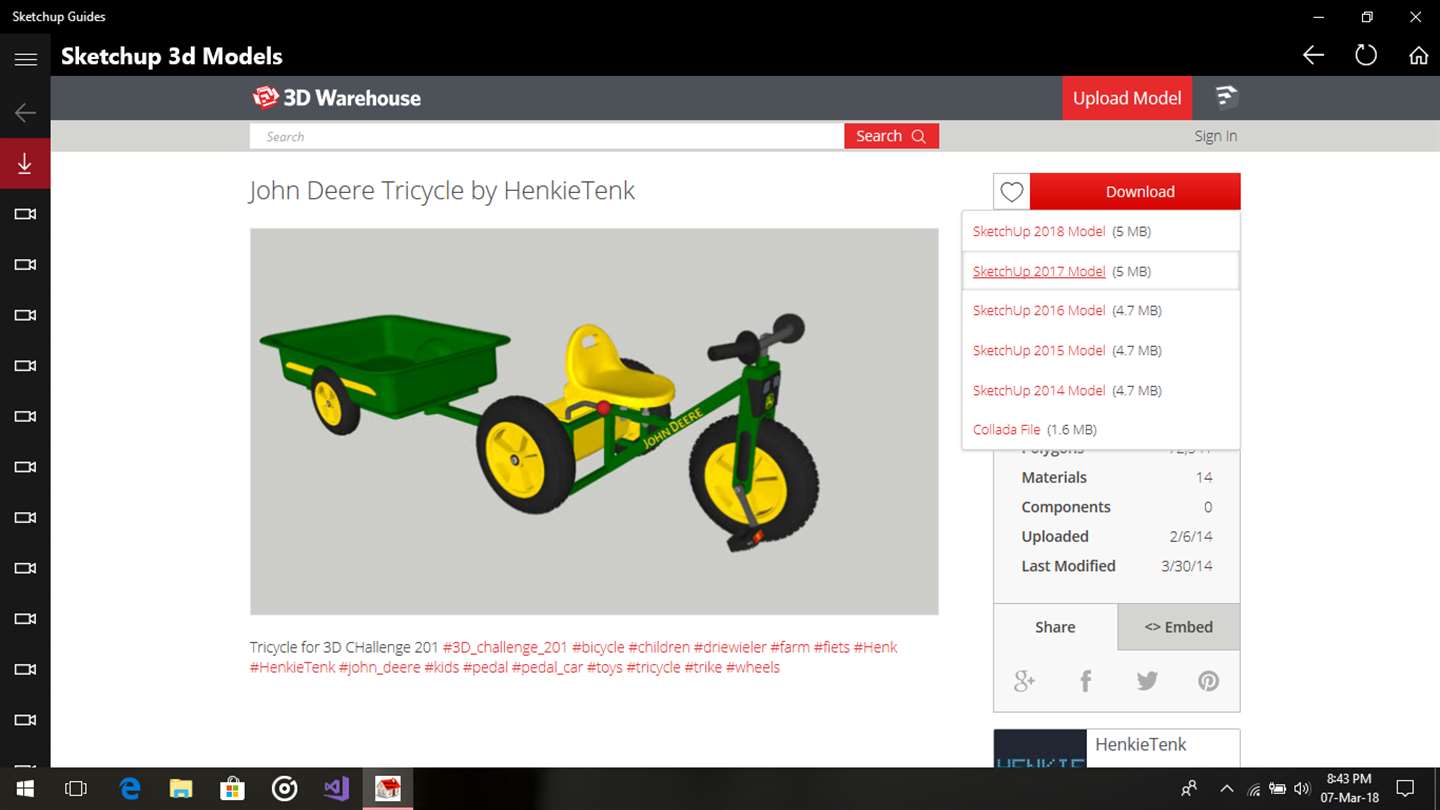Image resolution: width=1440 pixels, height=810 pixels.
Task: Choose SketchUp 2014 Model download
Action: click(x=1039, y=390)
